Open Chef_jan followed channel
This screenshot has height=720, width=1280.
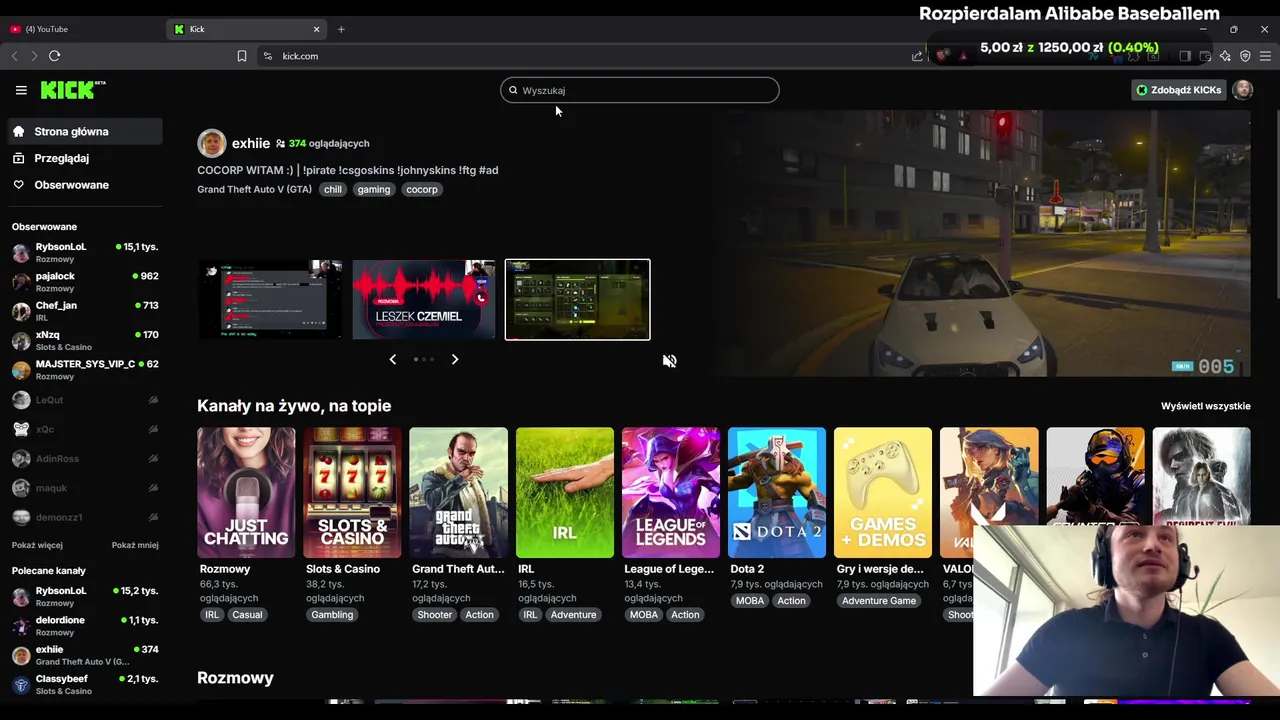pyautogui.click(x=85, y=311)
